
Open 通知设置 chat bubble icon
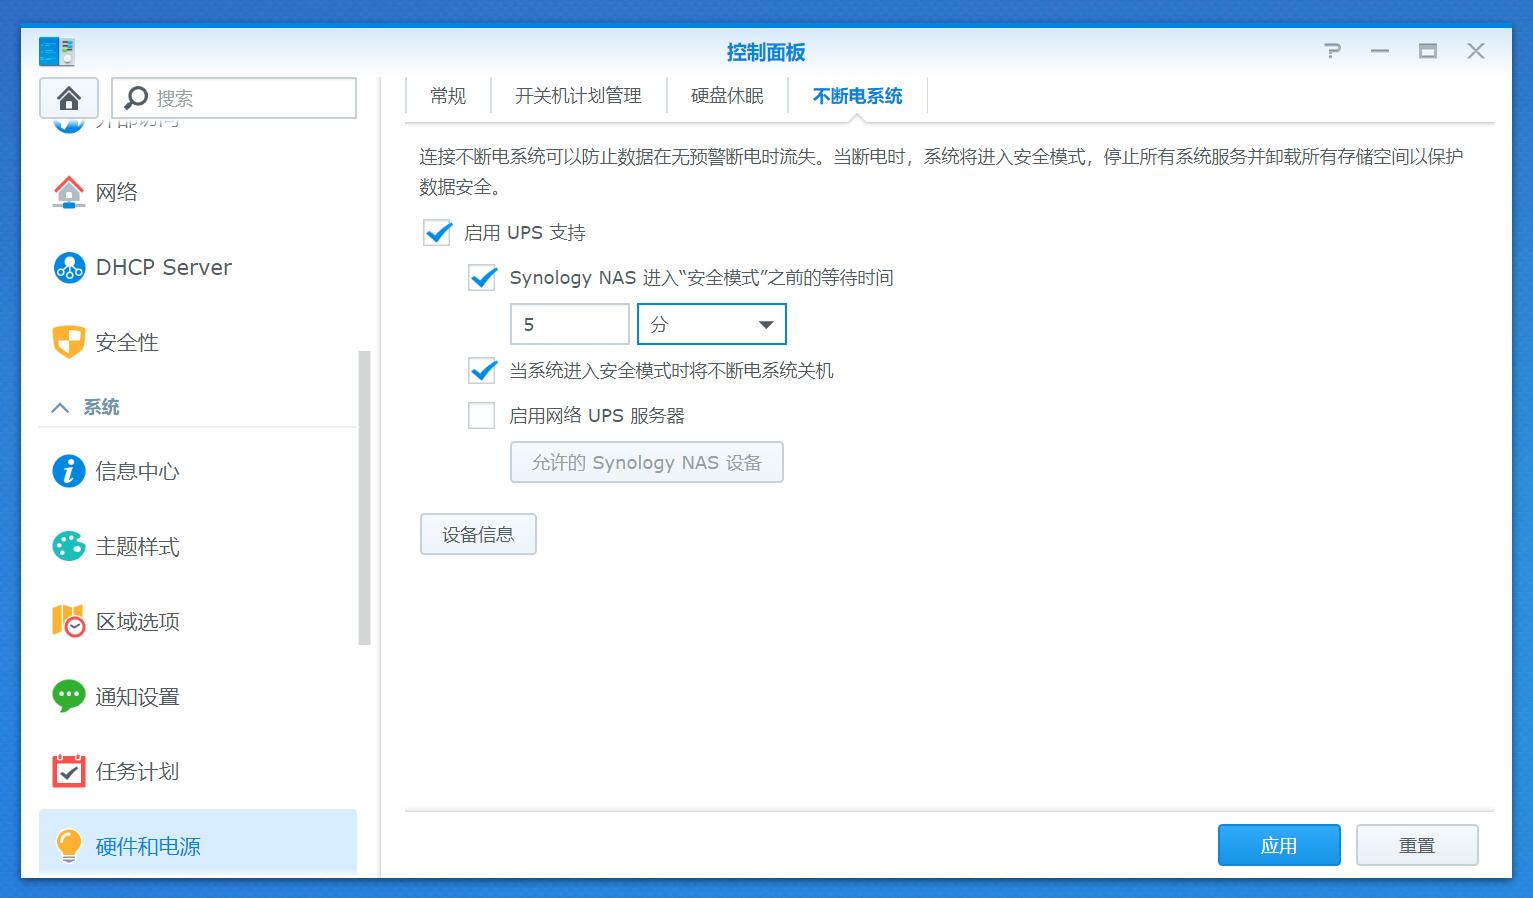point(67,696)
